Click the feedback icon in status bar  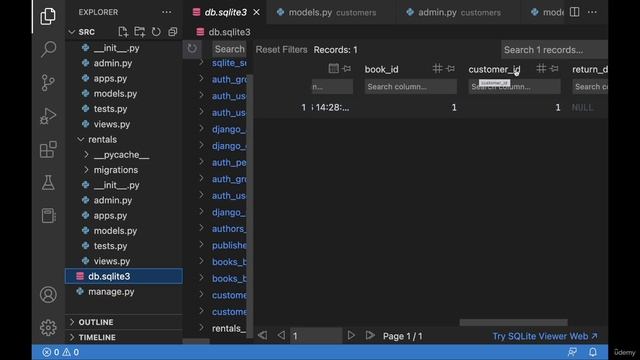tap(572, 352)
